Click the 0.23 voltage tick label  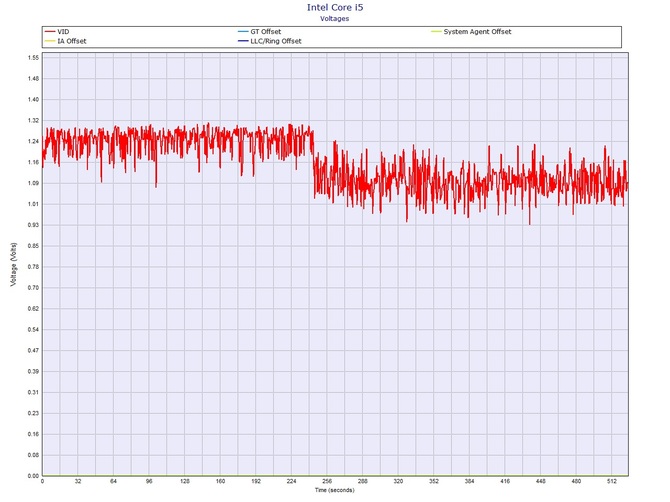pos(33,413)
